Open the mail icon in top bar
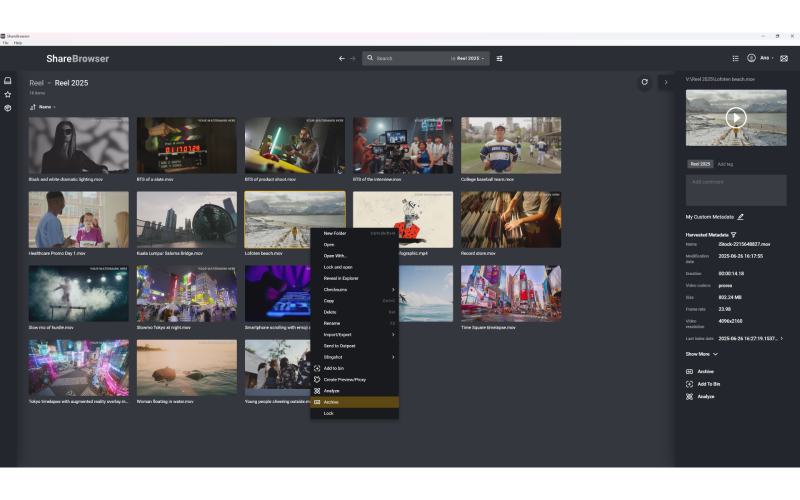Screen dimensions: 800x500 (784, 58)
